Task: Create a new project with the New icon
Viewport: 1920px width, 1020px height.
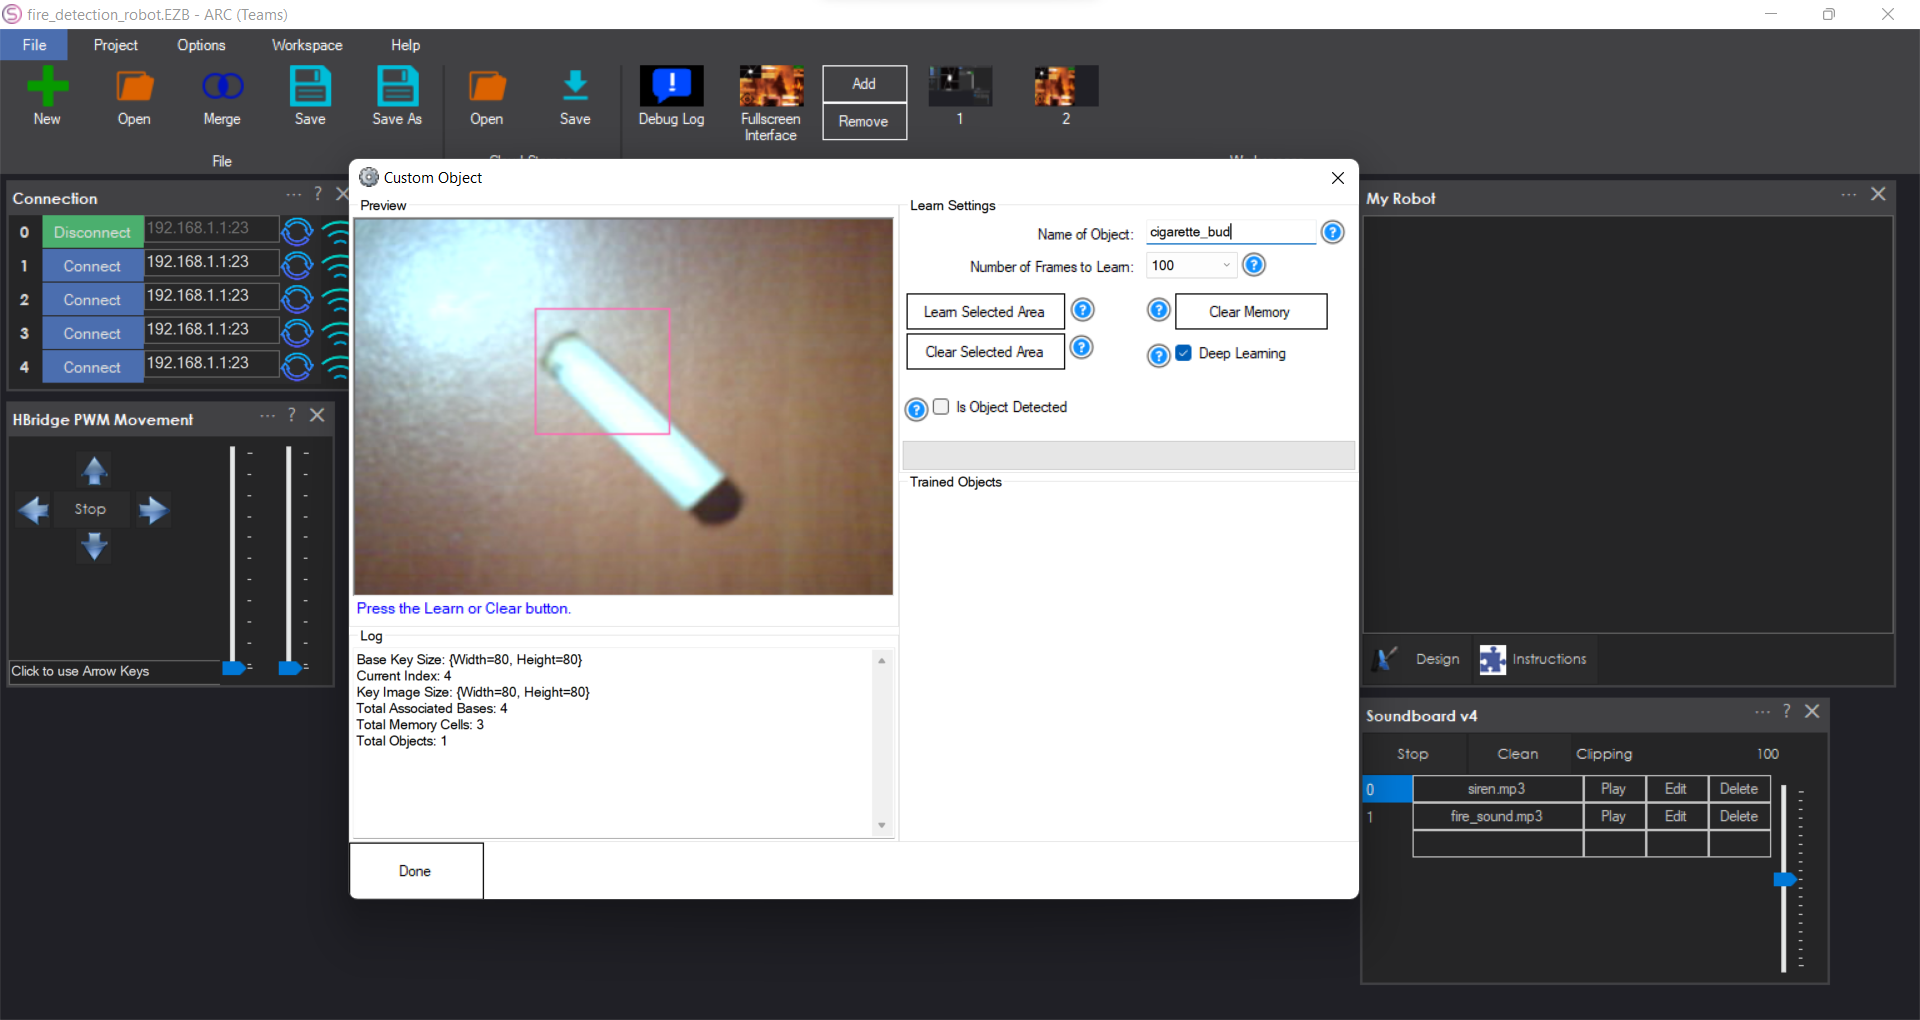Action: tap(46, 95)
